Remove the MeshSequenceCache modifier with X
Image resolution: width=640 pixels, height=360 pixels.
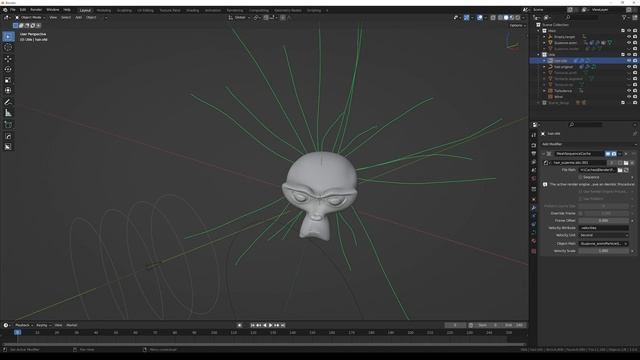pos(626,154)
